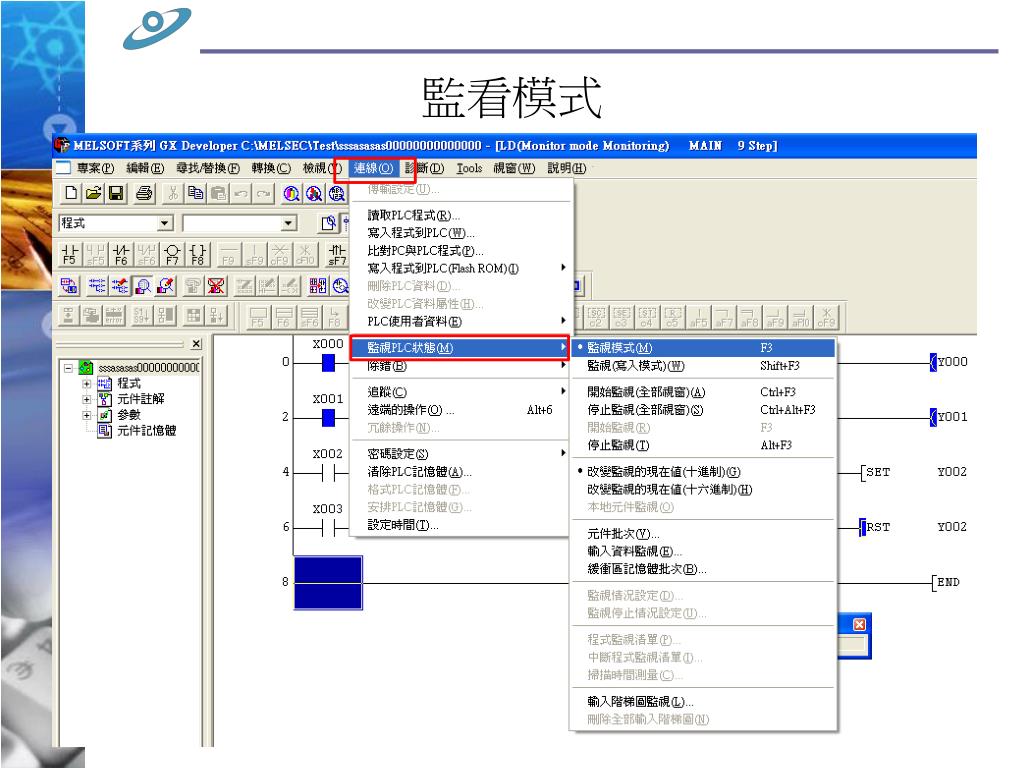Open the Tools menu
The image size is (1024, 768).
(x=469, y=168)
